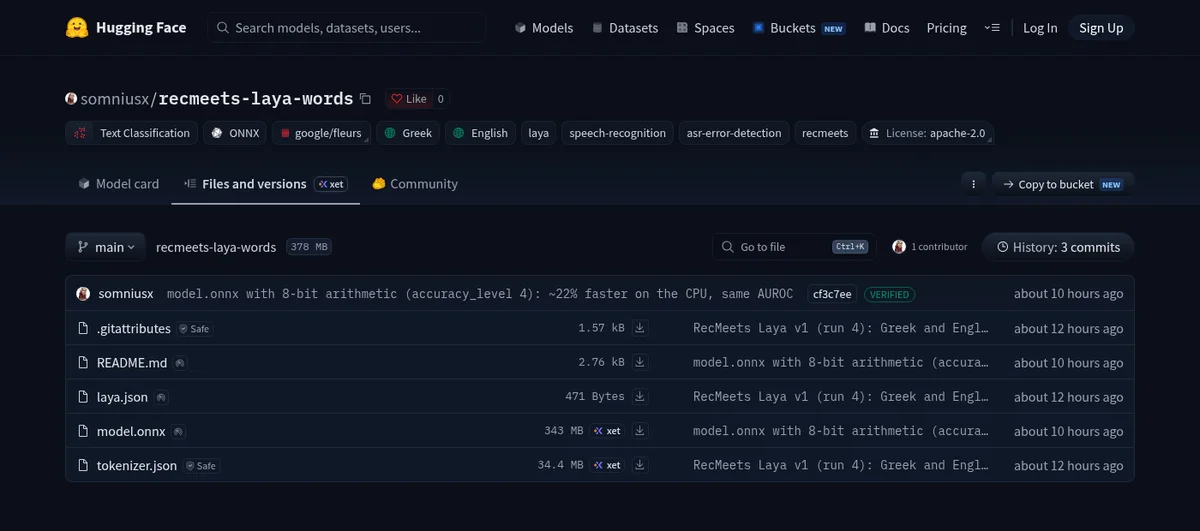
Task: Click the recmeets tag
Action: [825, 133]
